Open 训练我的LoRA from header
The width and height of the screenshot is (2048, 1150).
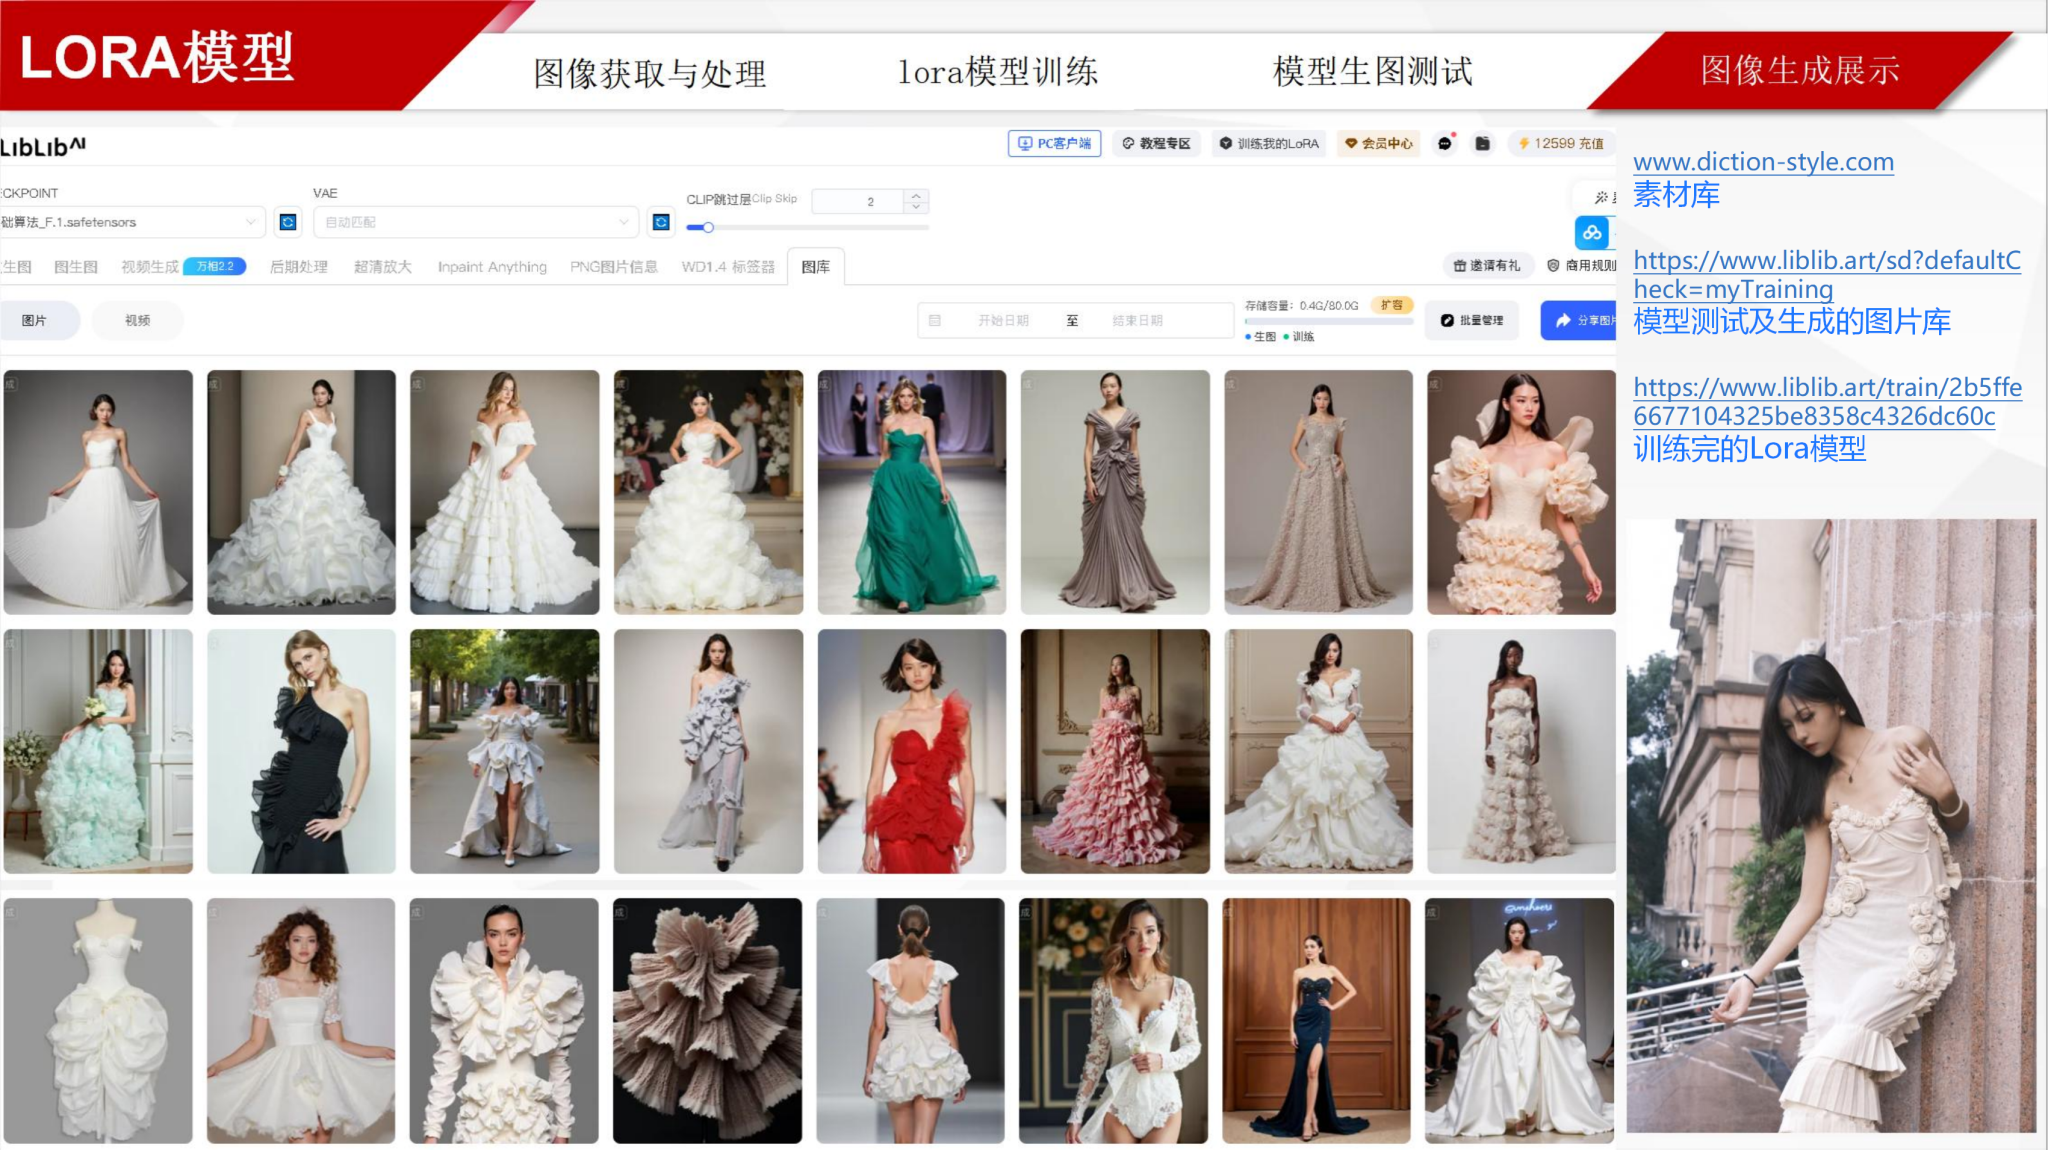pyautogui.click(x=1269, y=144)
